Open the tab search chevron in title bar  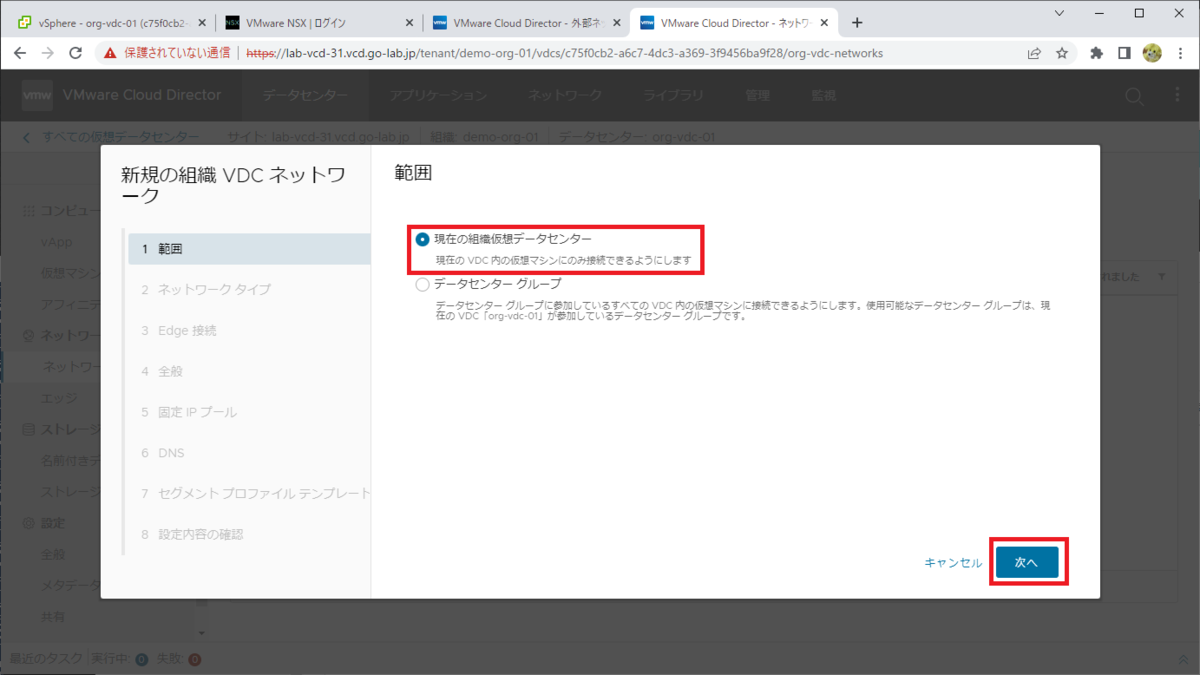(x=1060, y=13)
